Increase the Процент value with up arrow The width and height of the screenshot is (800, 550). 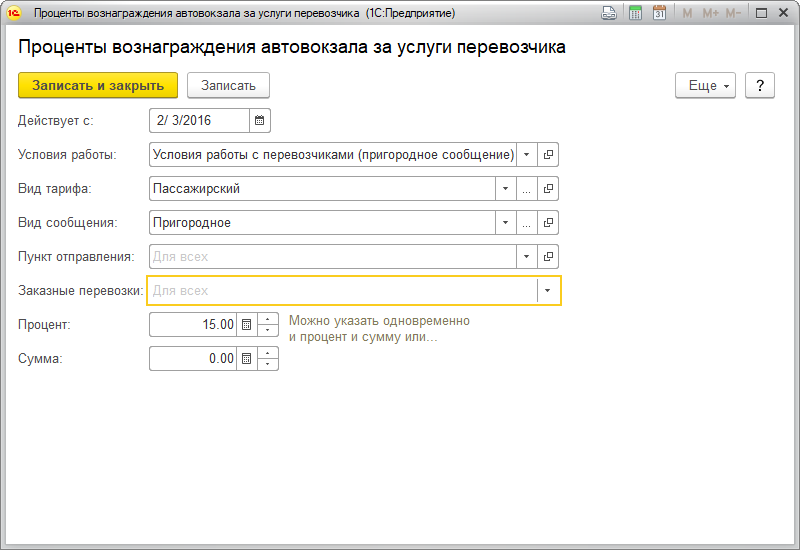click(268, 320)
